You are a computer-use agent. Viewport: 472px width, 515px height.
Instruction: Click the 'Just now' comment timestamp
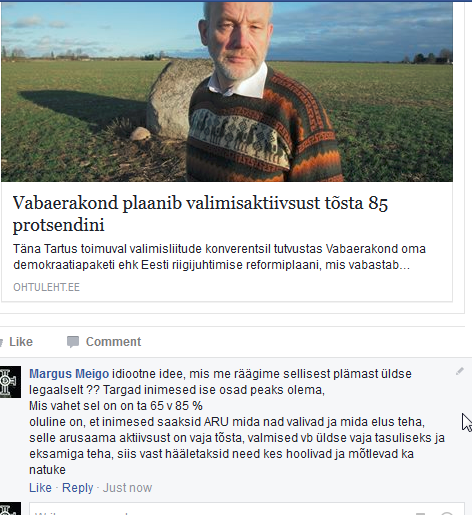click(127, 488)
